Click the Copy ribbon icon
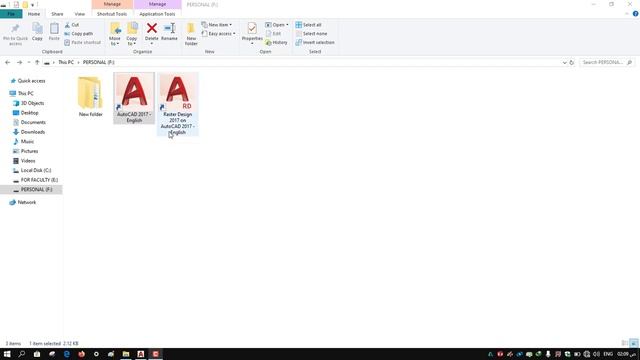This screenshot has height=360, width=640. point(37,32)
